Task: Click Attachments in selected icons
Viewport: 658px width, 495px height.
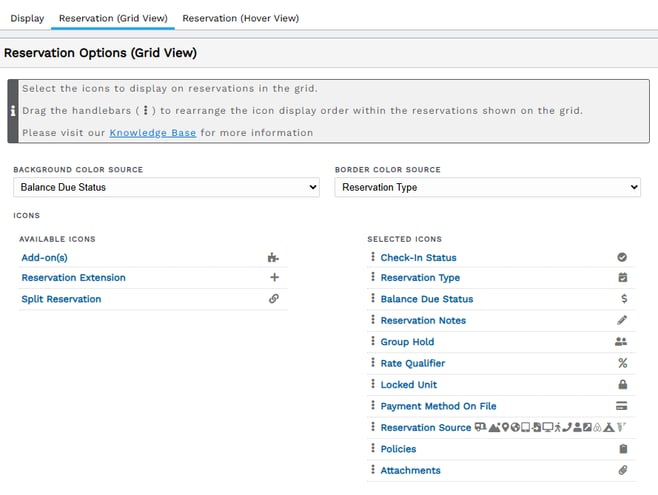Action: 410,470
